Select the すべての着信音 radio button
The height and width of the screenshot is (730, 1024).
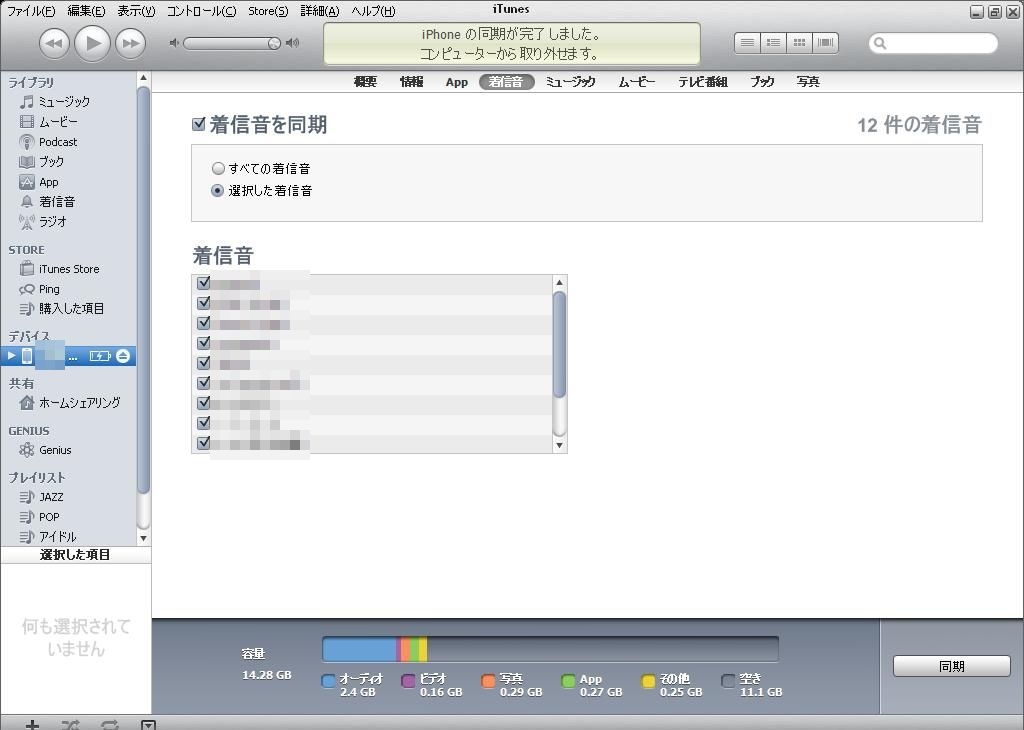coord(218,168)
